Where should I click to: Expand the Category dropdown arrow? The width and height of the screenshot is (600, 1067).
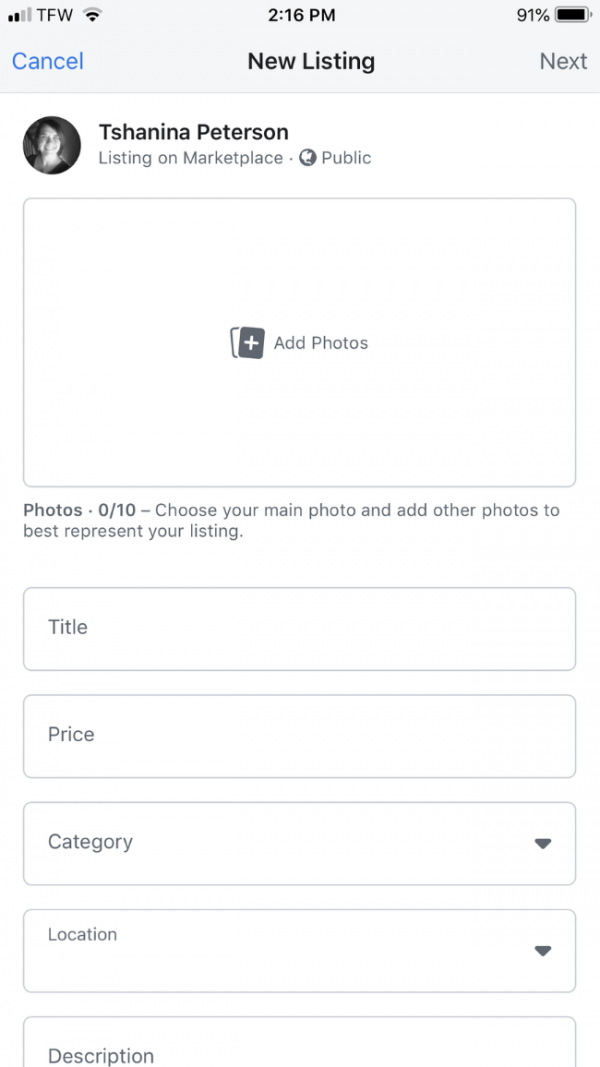(x=543, y=843)
